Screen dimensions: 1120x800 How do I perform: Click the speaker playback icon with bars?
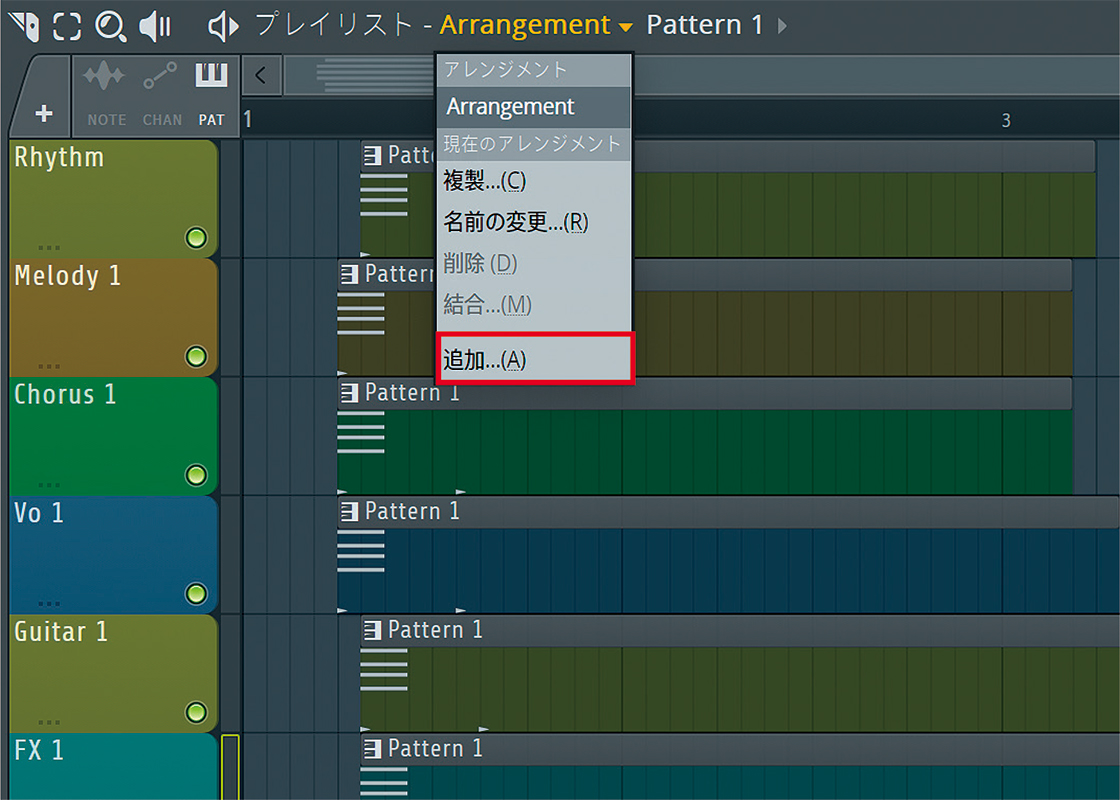coord(155,26)
